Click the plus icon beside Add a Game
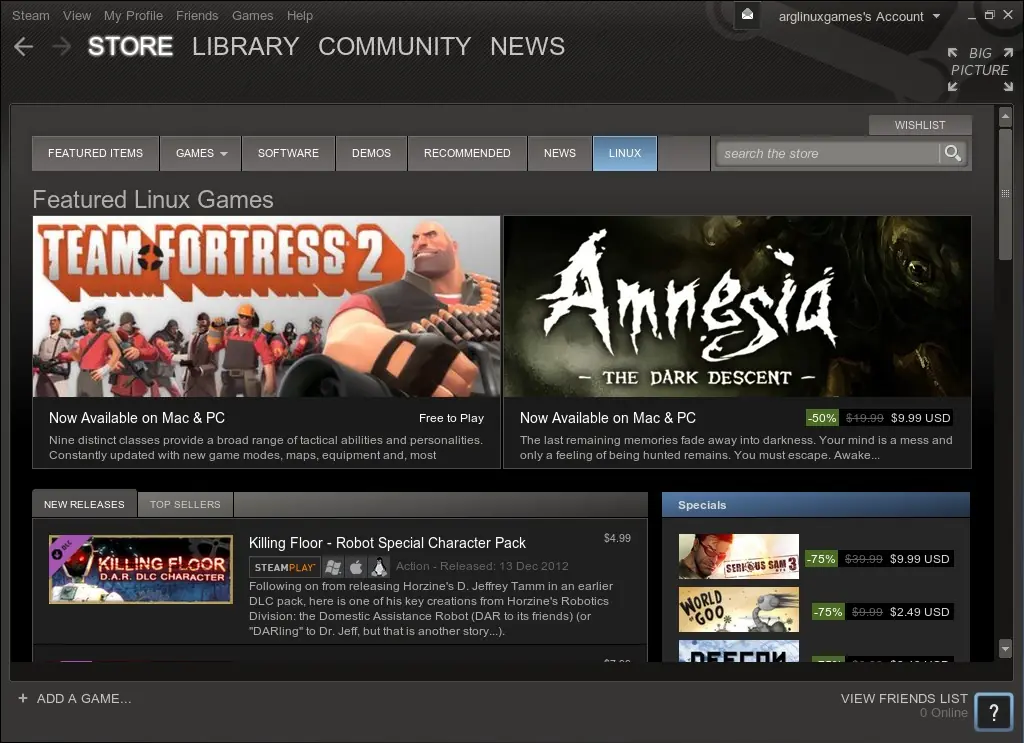Image resolution: width=1024 pixels, height=743 pixels. [x=23, y=698]
